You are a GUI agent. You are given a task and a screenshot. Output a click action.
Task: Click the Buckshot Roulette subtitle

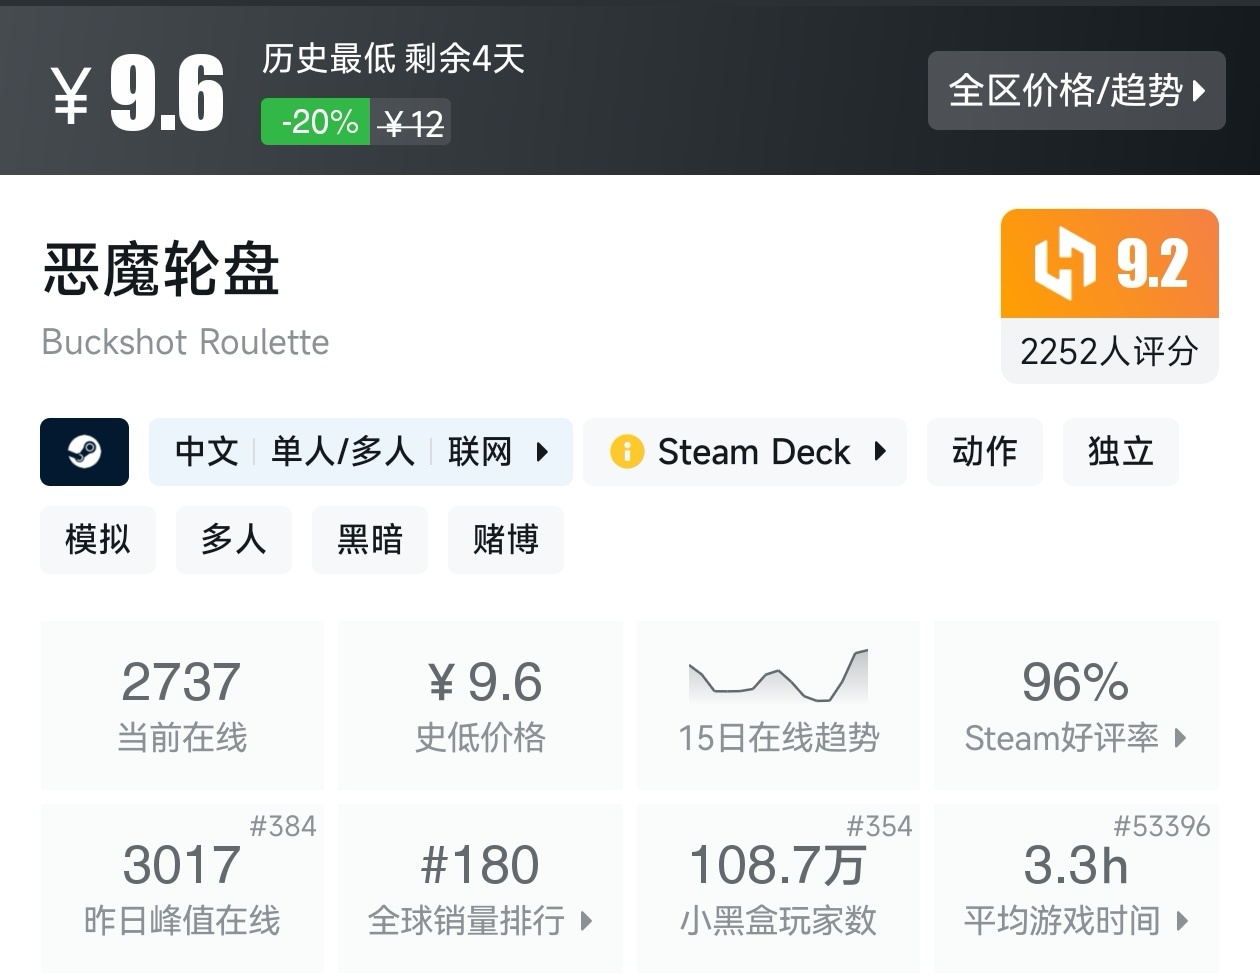pos(185,342)
